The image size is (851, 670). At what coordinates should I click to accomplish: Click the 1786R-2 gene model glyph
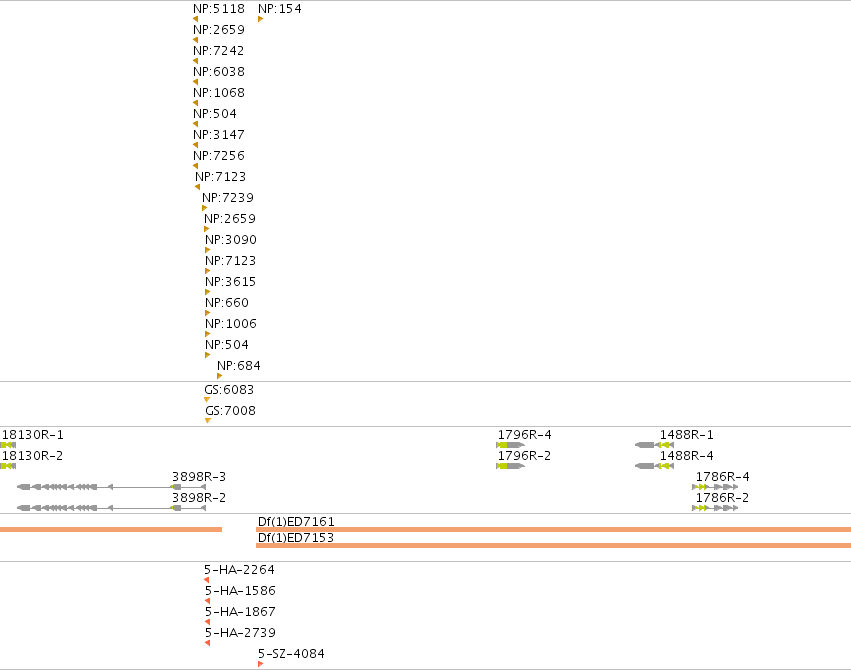coord(715,508)
